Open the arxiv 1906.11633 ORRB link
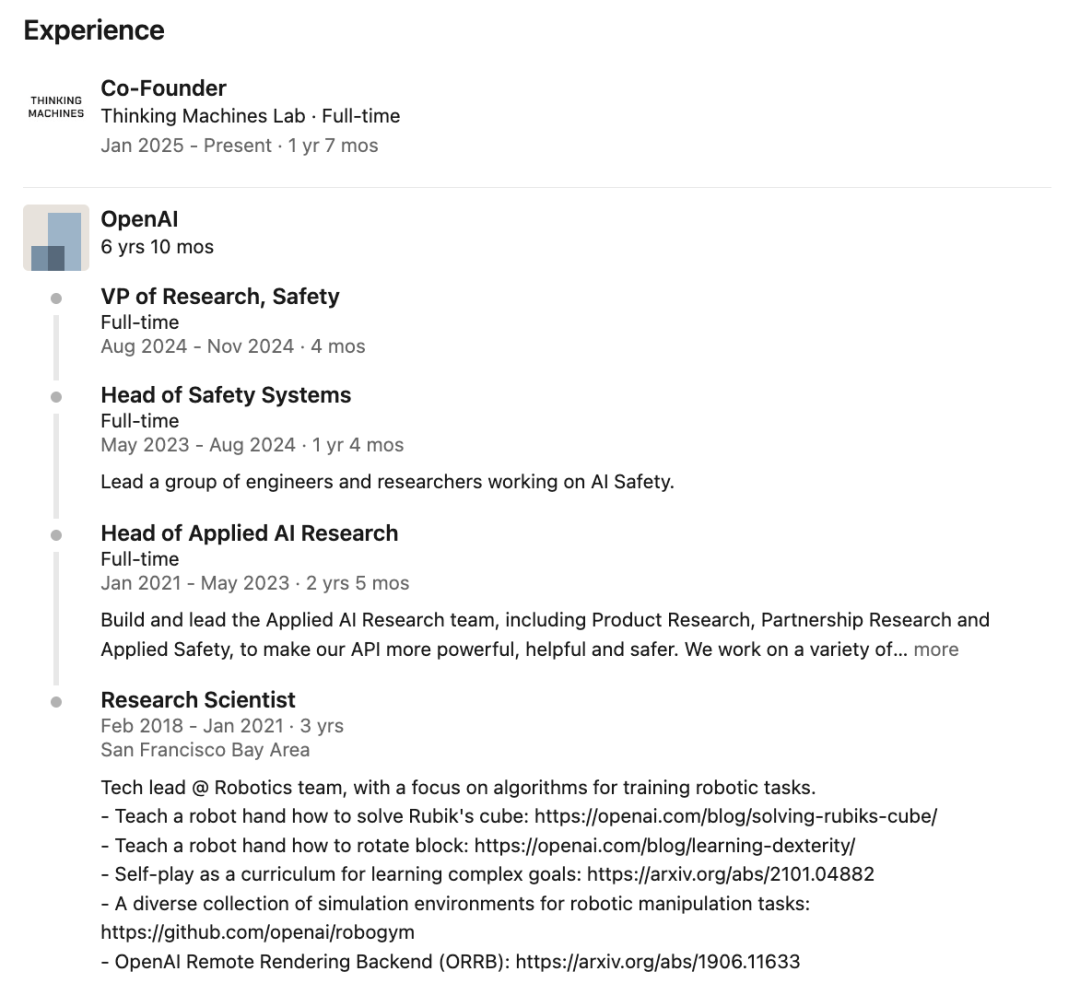The height and width of the screenshot is (995, 1080). click(x=658, y=961)
